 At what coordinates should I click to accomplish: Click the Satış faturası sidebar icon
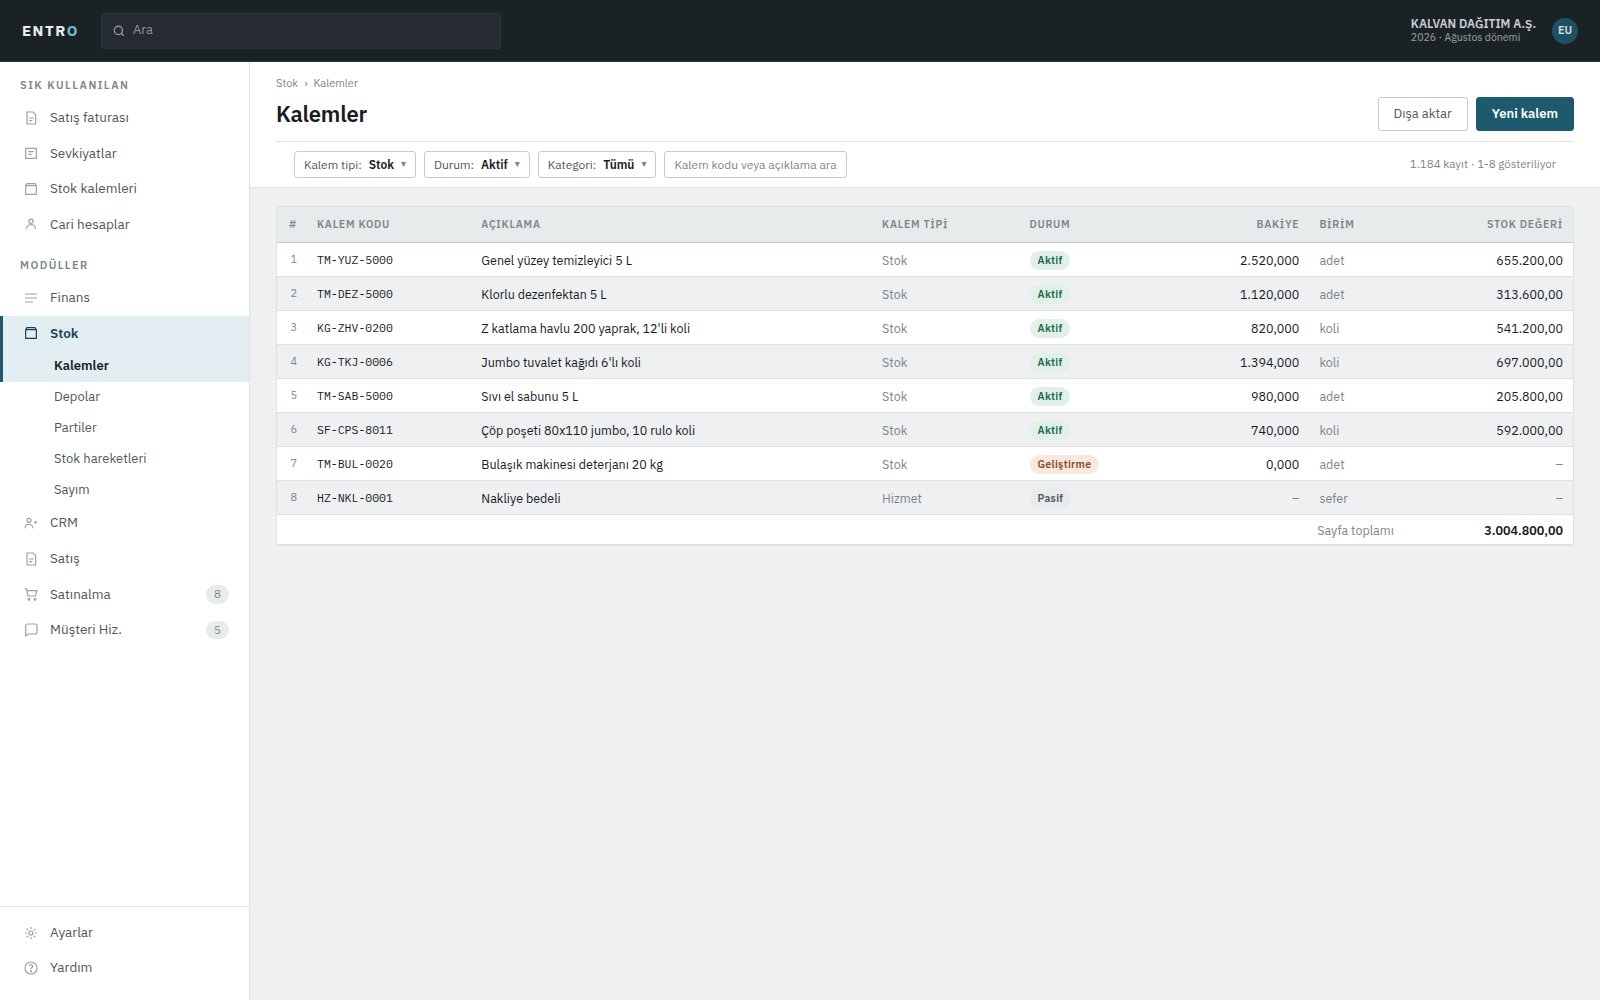coord(31,118)
